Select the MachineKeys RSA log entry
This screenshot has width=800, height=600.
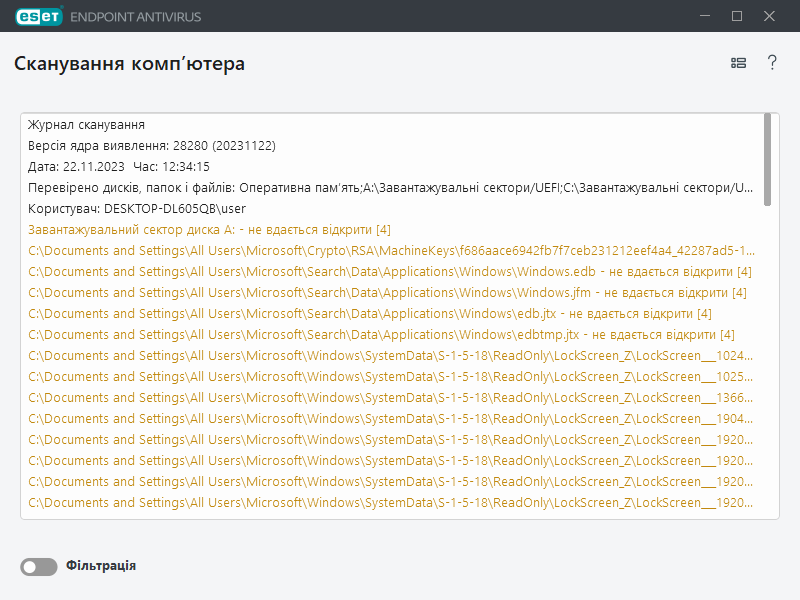click(390, 251)
